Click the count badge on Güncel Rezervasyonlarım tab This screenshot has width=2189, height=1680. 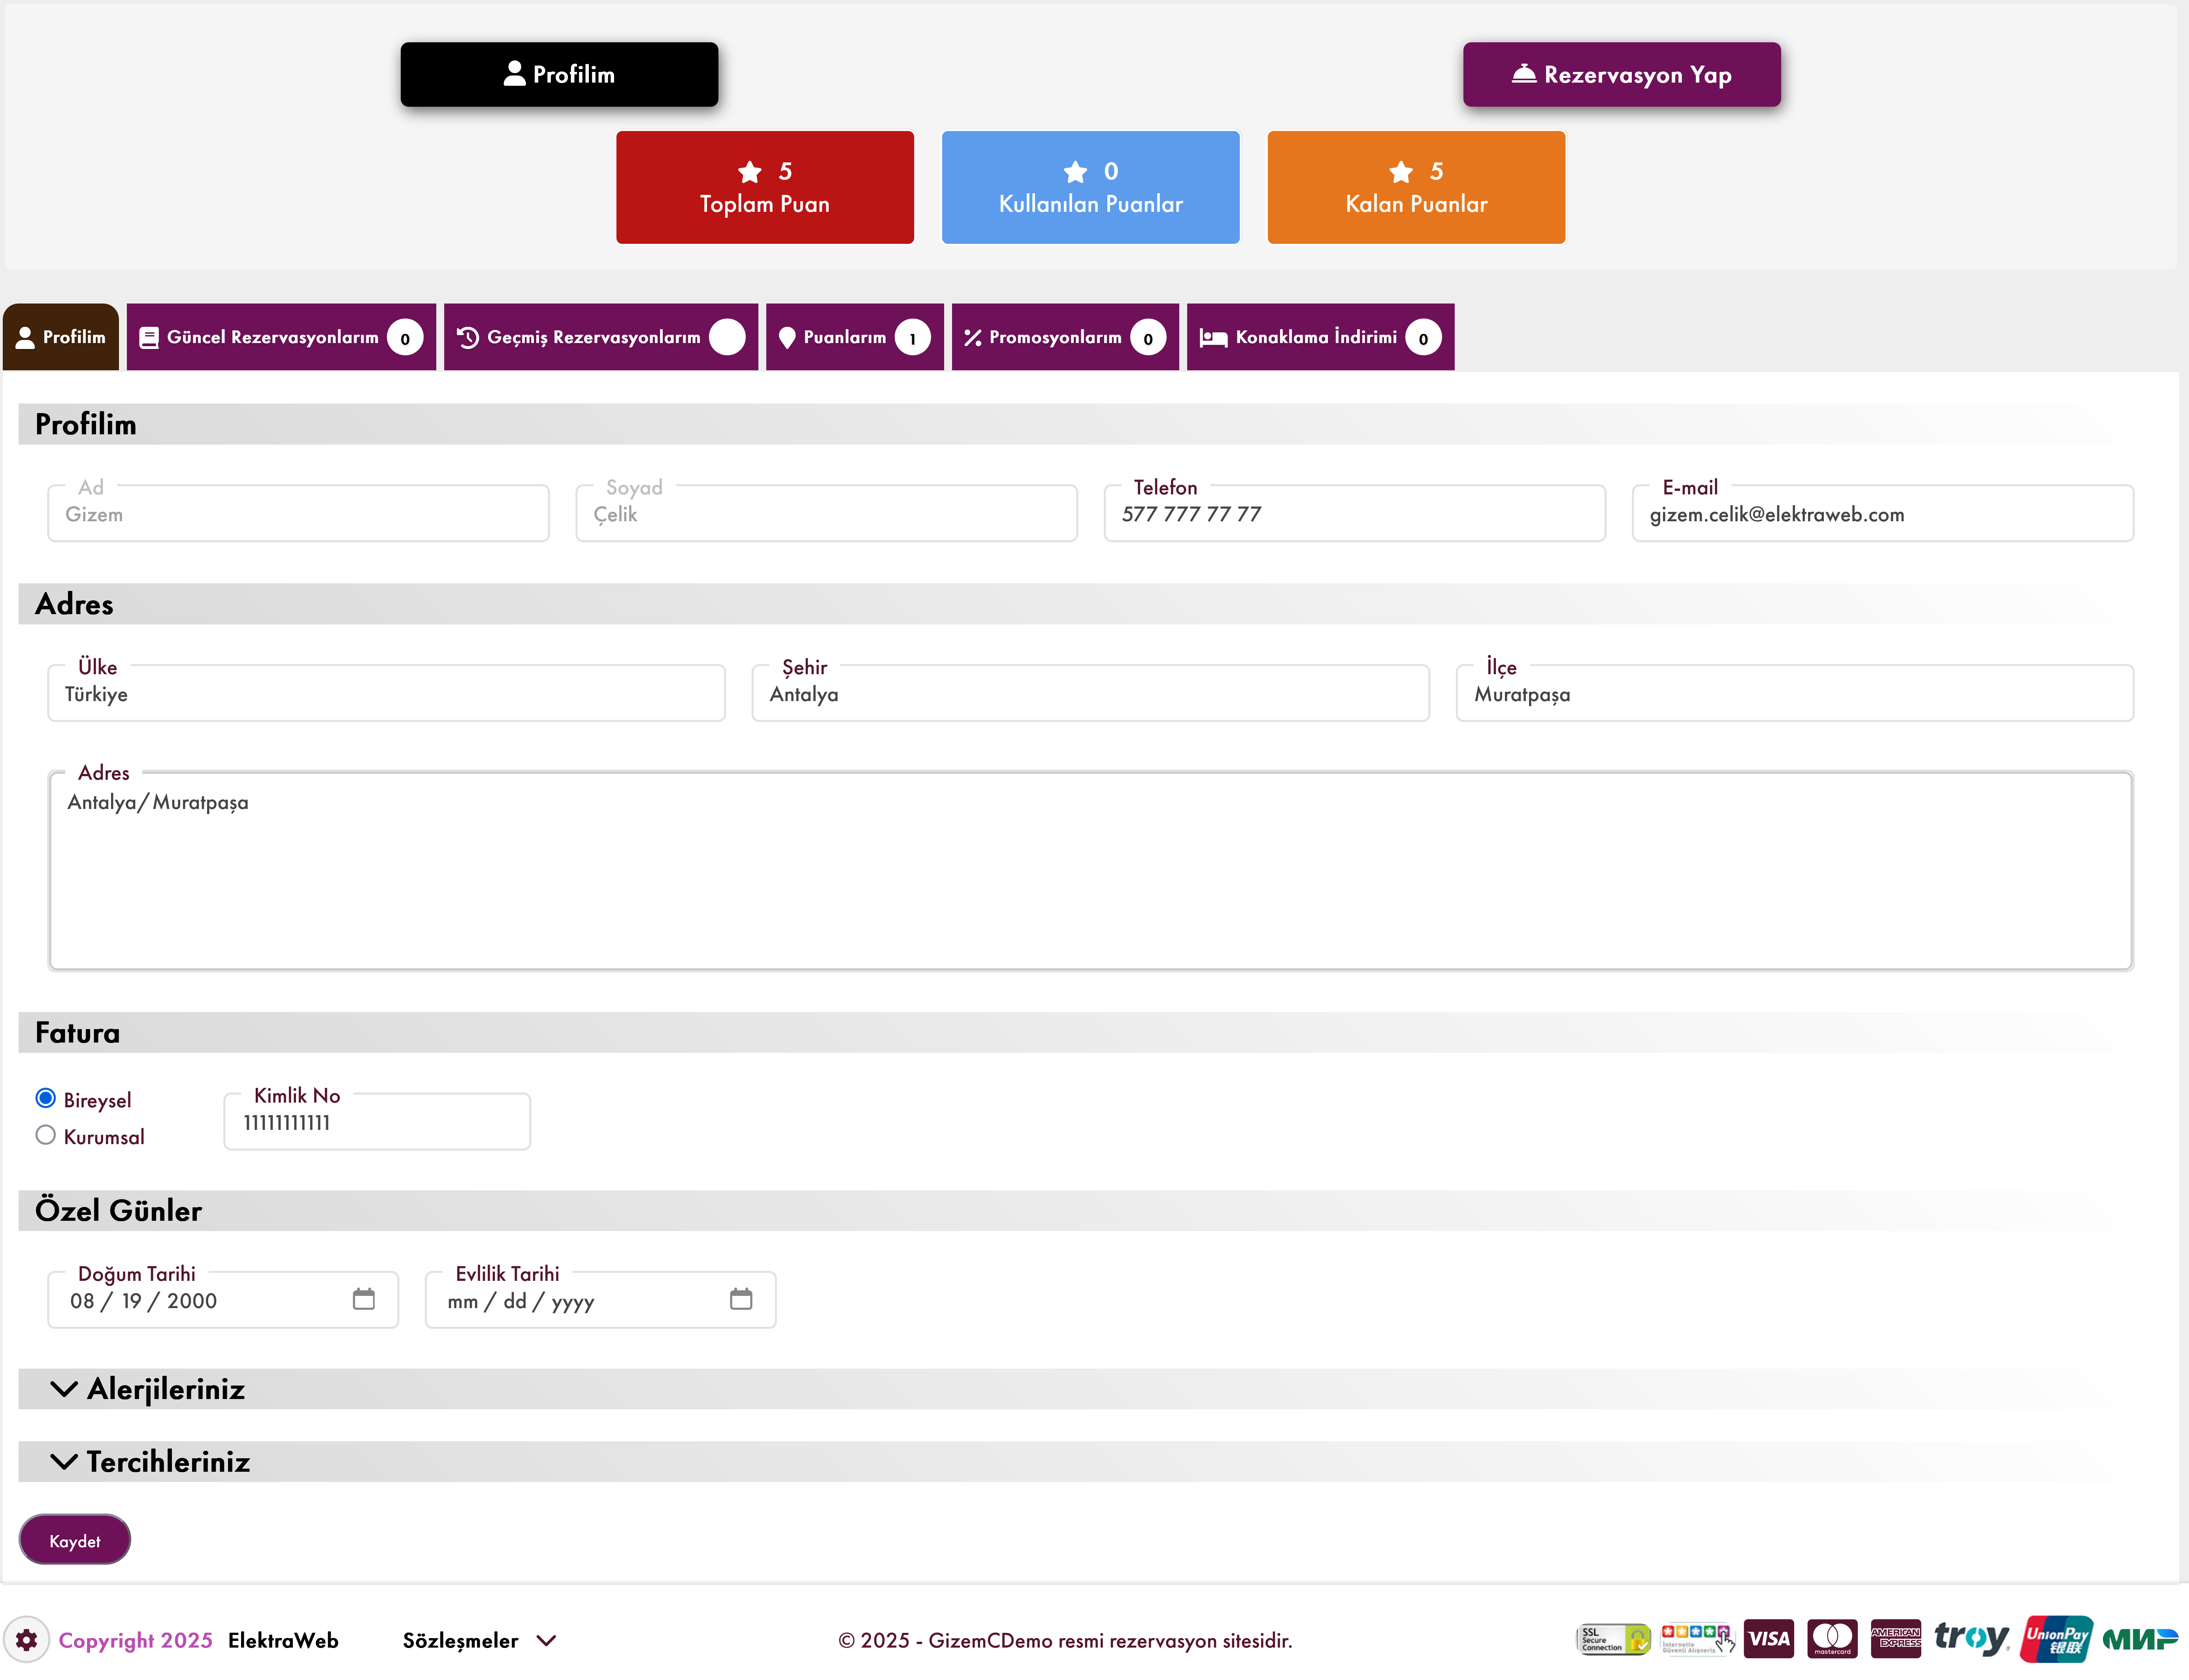coord(405,337)
